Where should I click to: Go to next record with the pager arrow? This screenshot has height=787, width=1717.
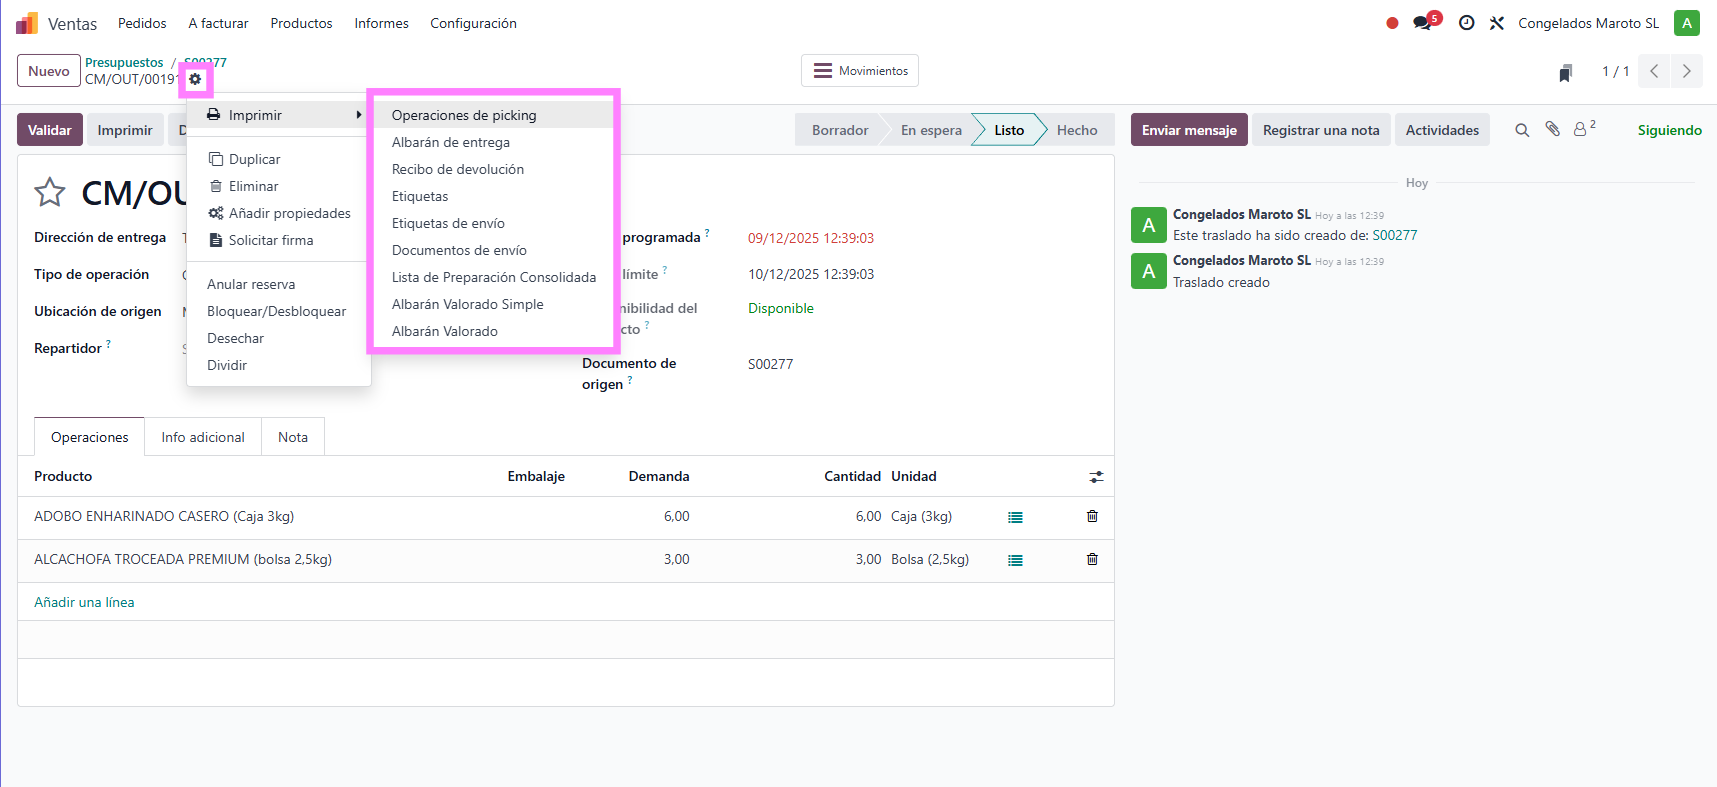coord(1686,71)
